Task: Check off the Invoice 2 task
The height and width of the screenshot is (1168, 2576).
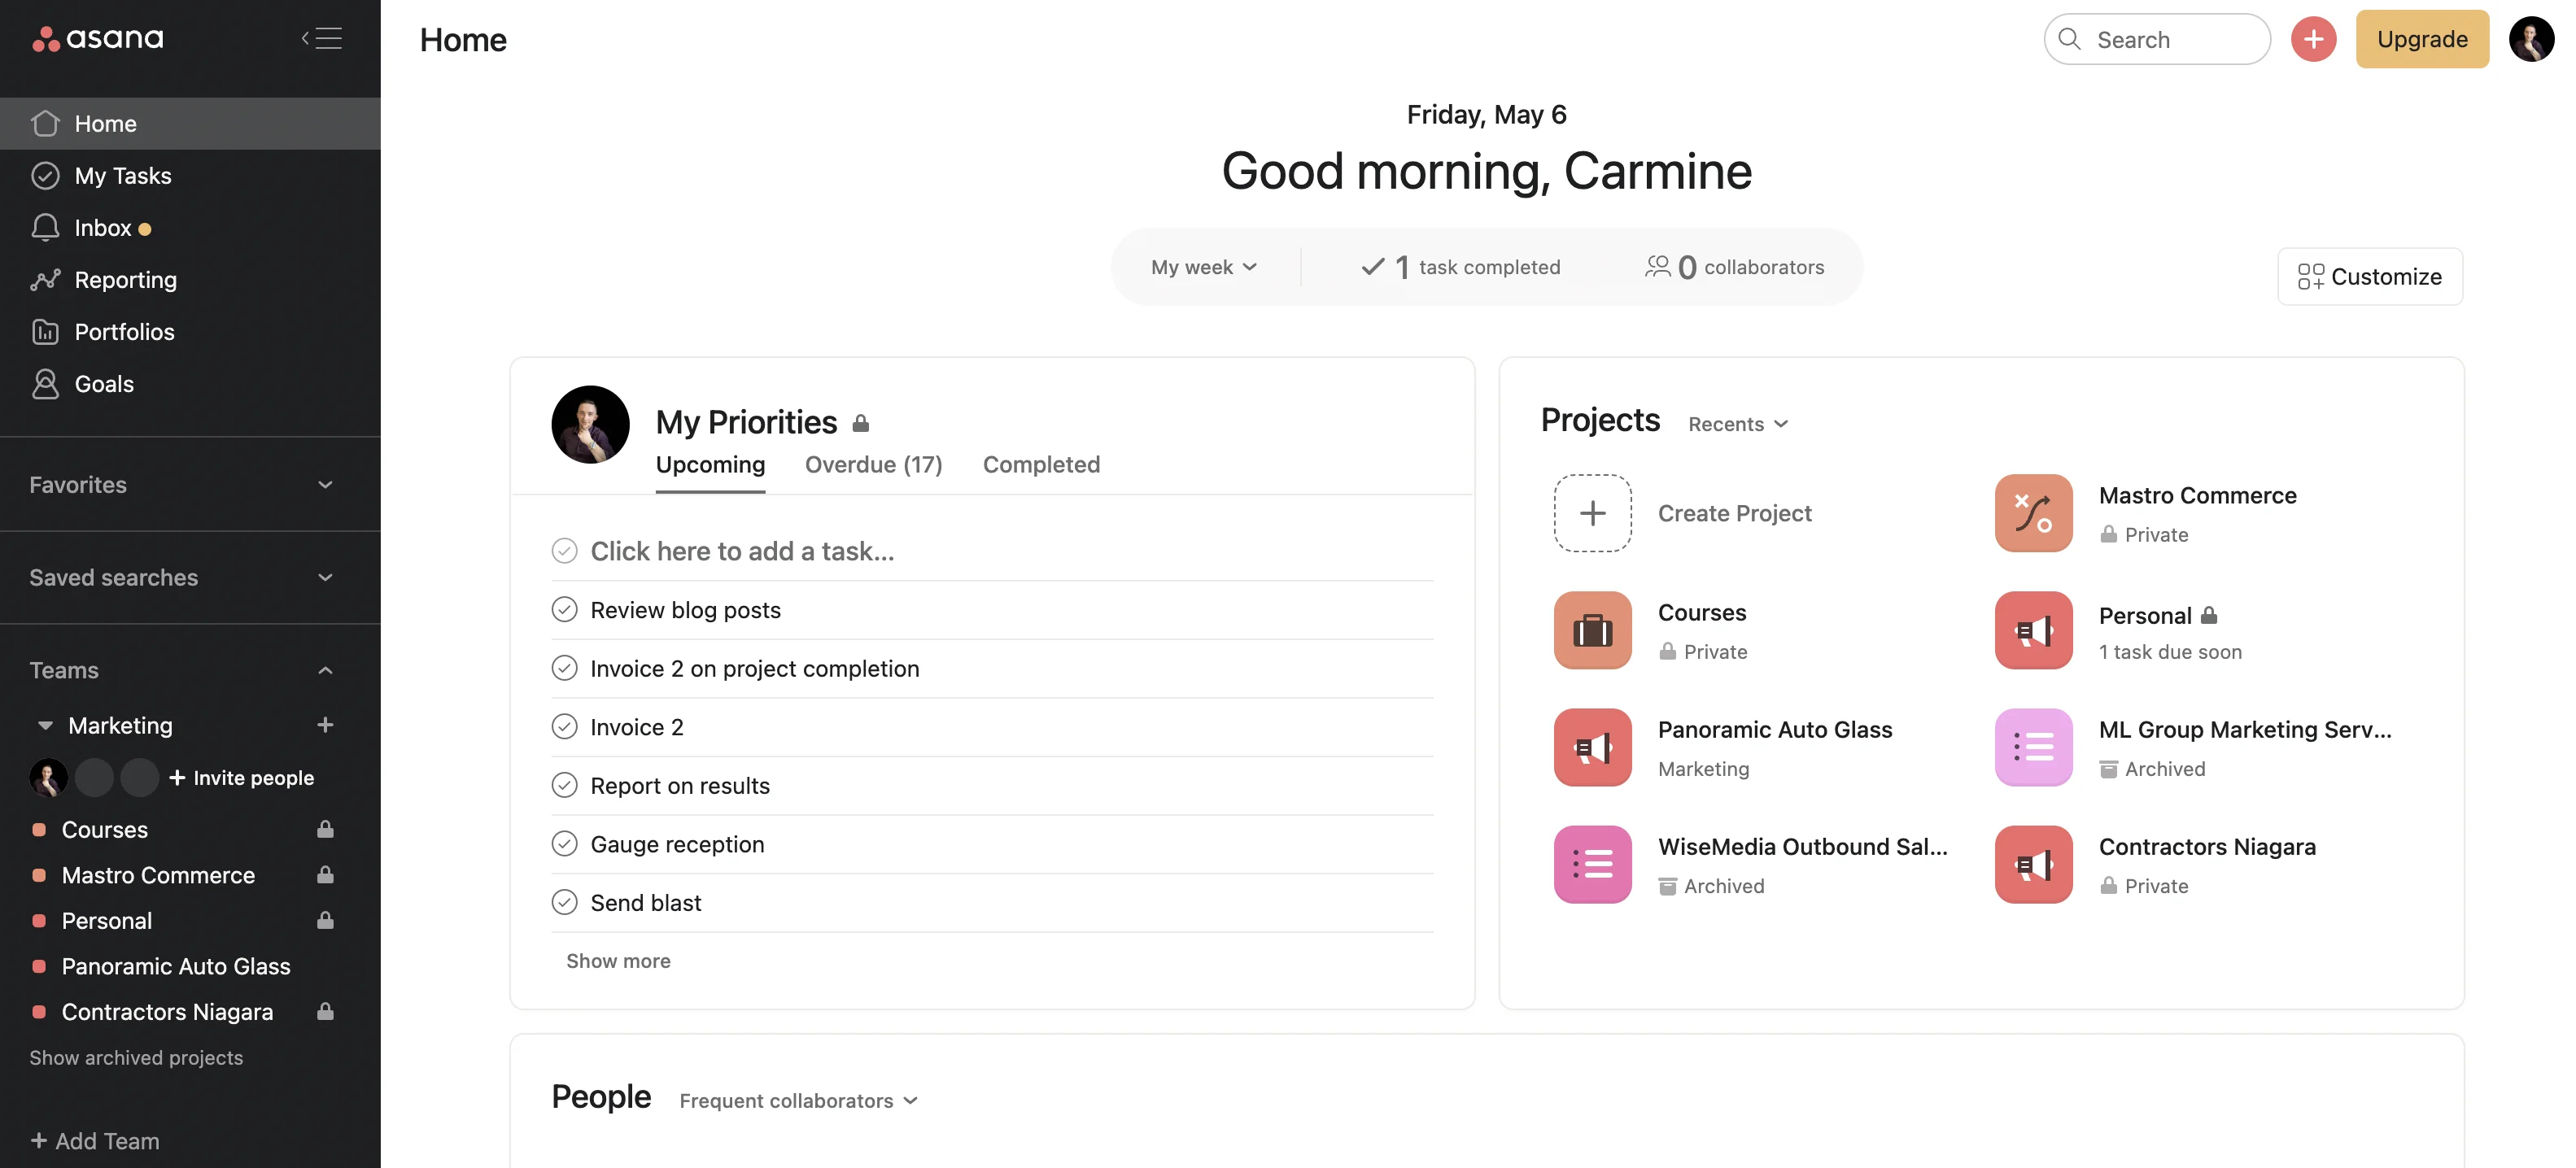Action: point(564,726)
